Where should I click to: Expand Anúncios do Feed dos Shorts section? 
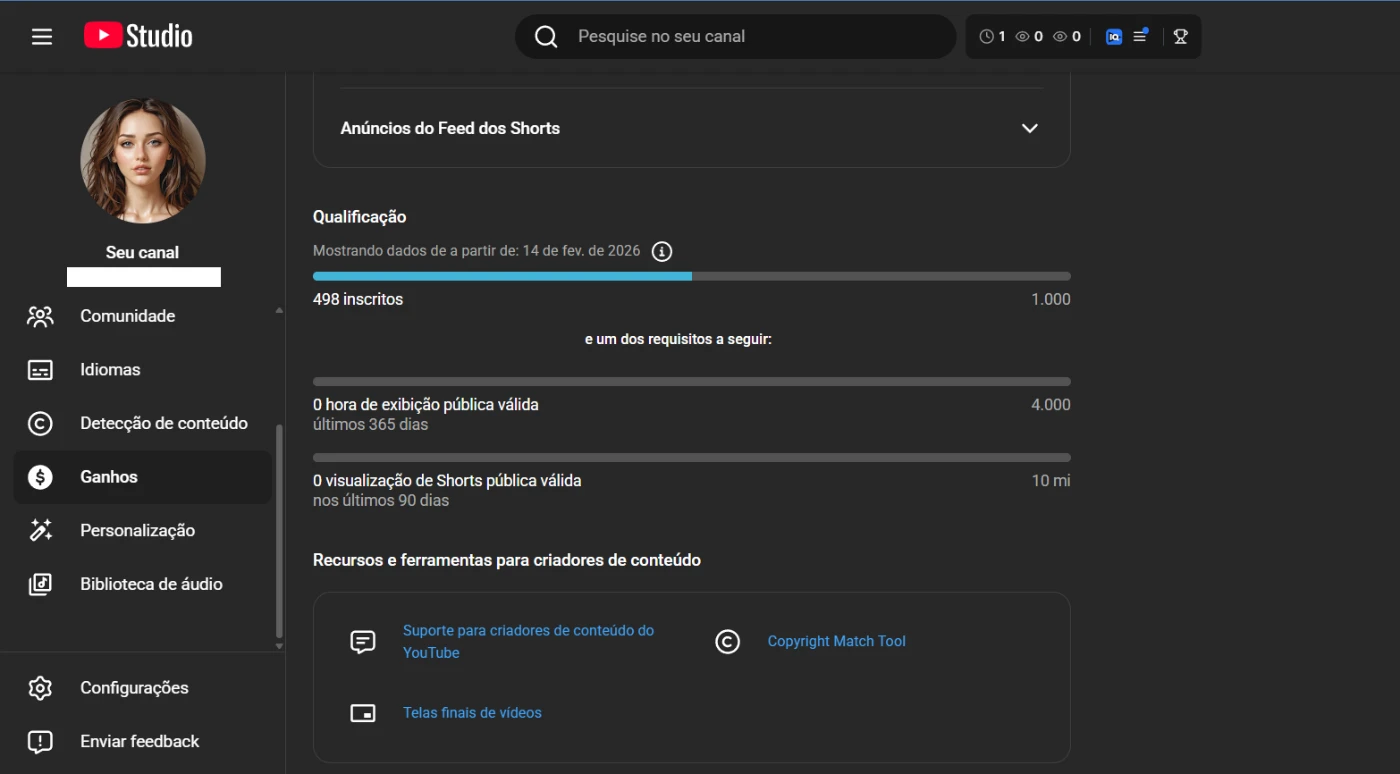[1029, 128]
